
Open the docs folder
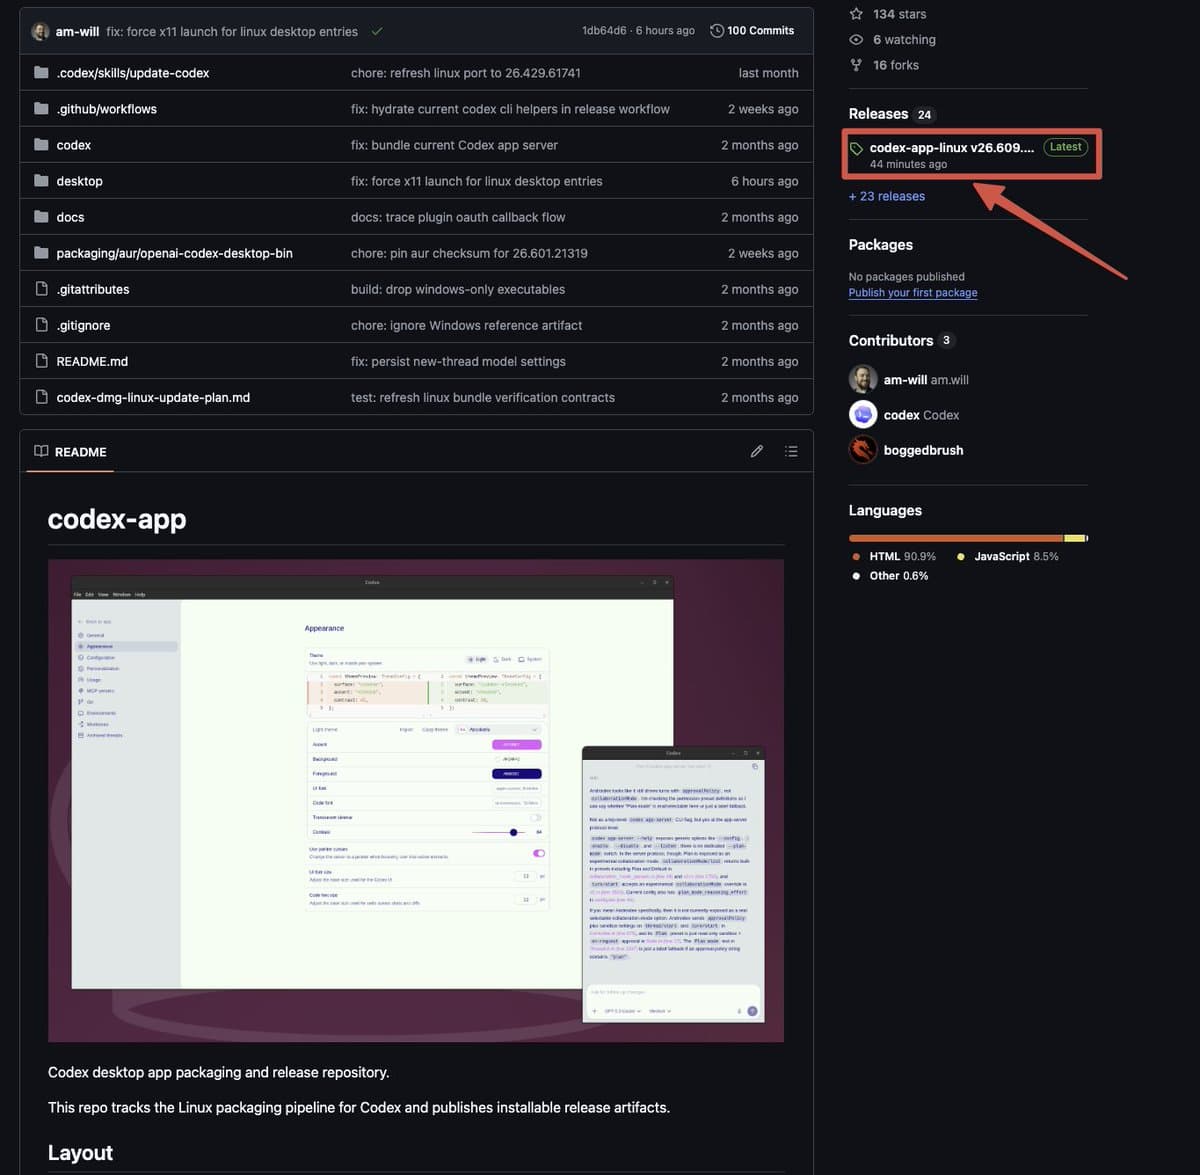click(70, 217)
